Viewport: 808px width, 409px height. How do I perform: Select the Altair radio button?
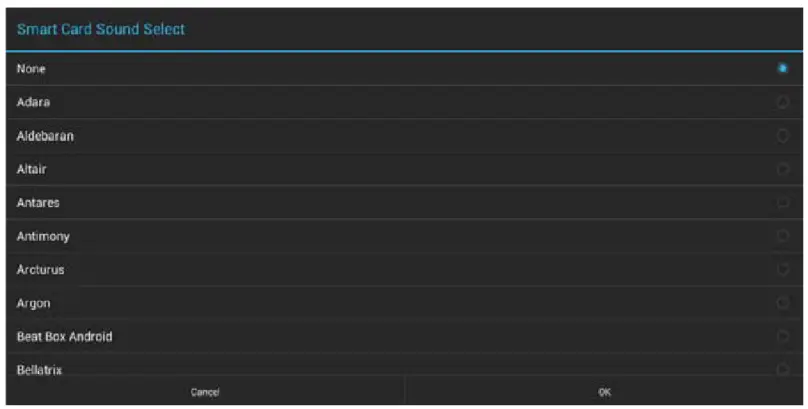click(782, 169)
